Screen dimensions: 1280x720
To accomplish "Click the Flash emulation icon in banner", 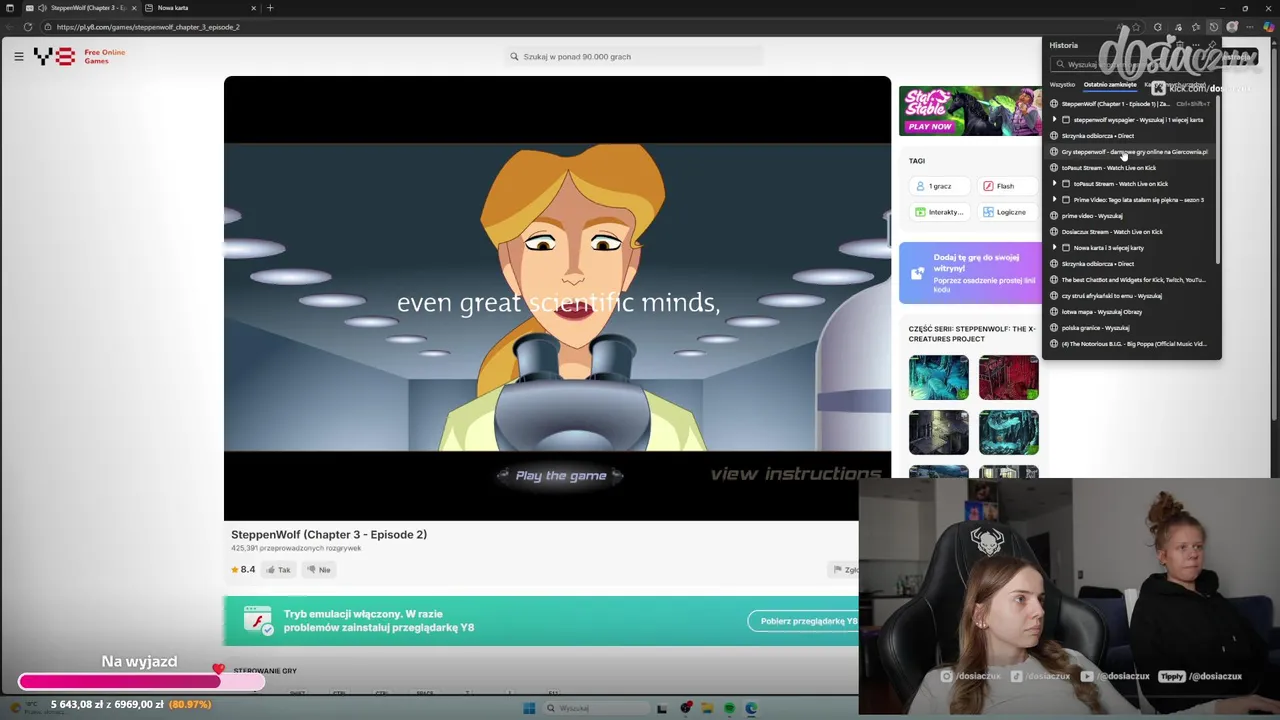I will click(258, 621).
